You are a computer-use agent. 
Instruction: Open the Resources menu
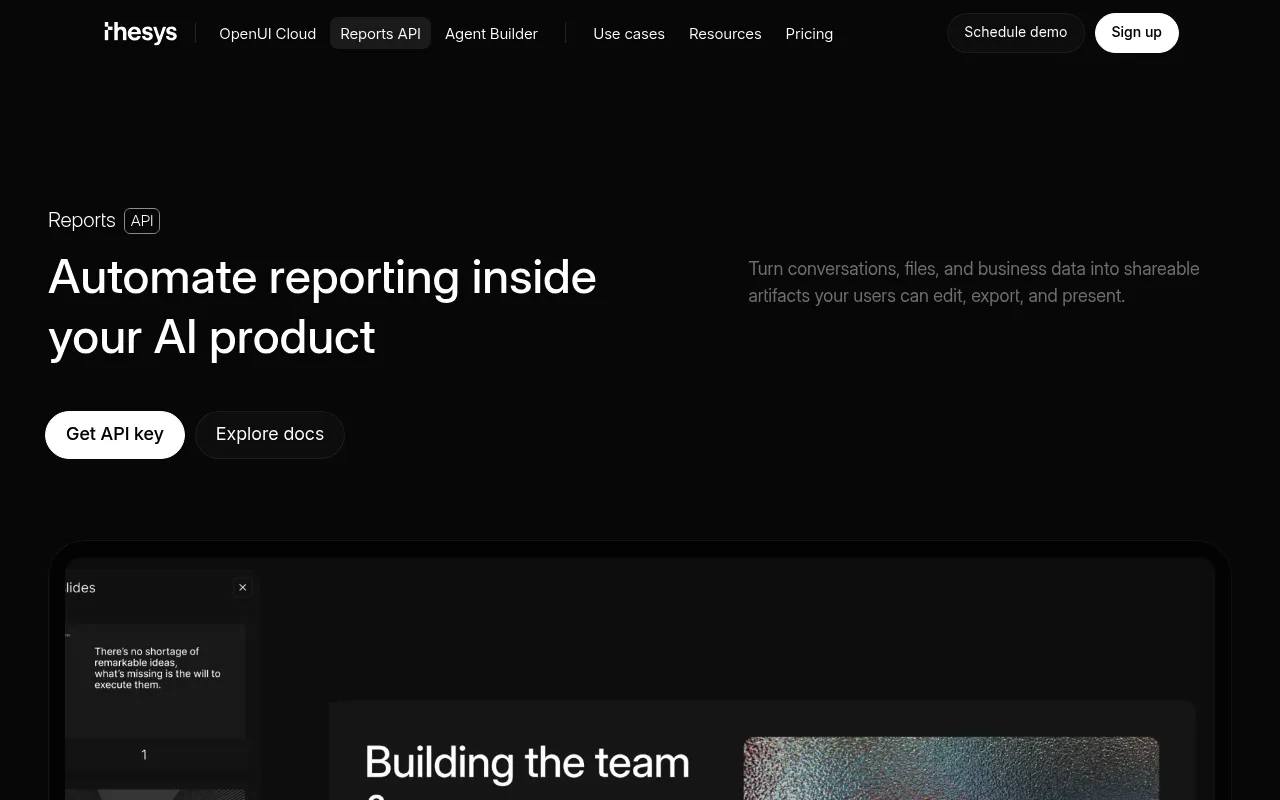(725, 34)
